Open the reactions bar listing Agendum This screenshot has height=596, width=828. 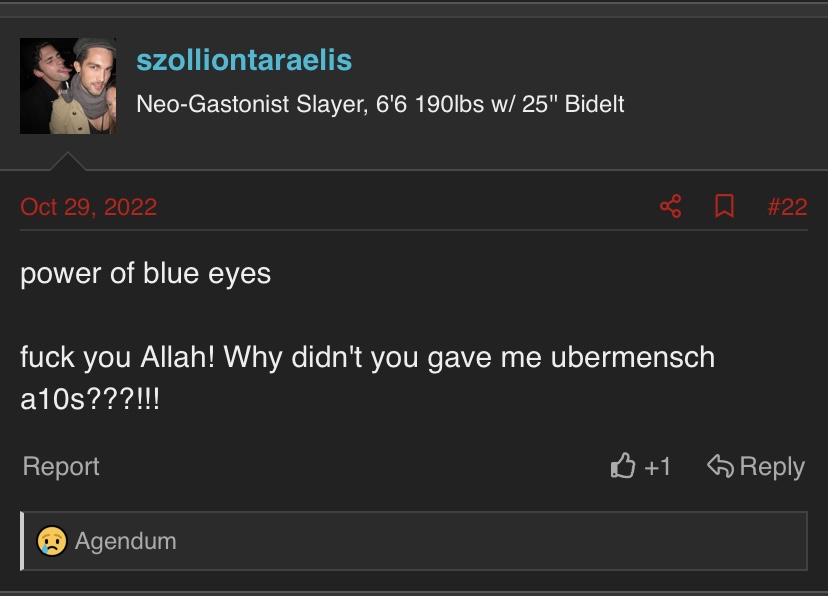(414, 541)
